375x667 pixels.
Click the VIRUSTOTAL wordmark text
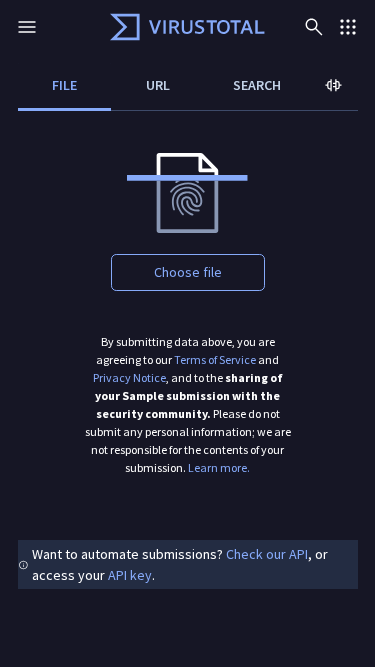[207, 27]
